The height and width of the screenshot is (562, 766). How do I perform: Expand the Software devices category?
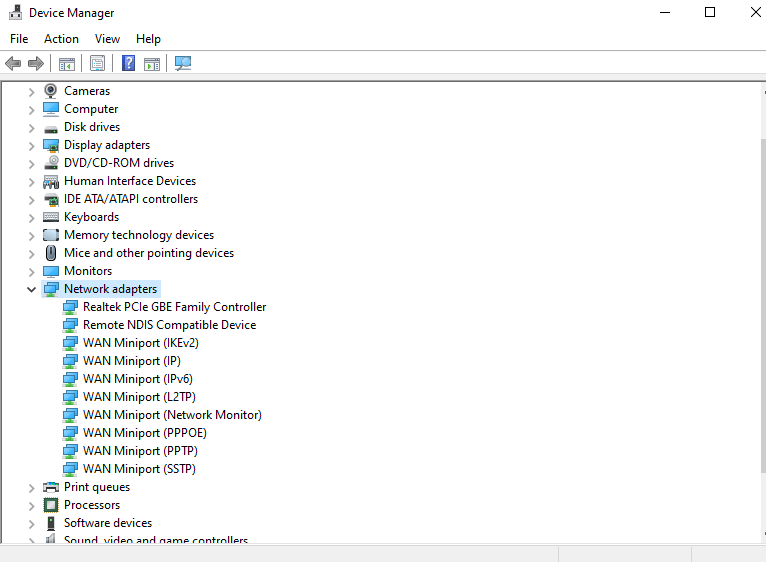click(x=31, y=523)
